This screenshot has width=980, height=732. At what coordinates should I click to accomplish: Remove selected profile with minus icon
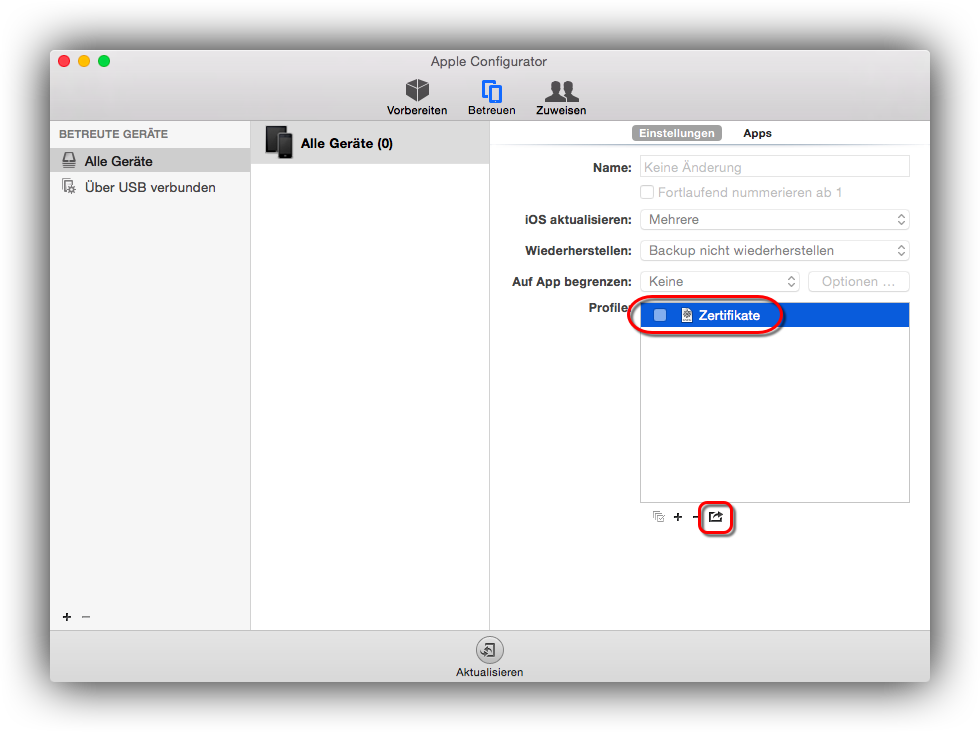click(x=696, y=517)
